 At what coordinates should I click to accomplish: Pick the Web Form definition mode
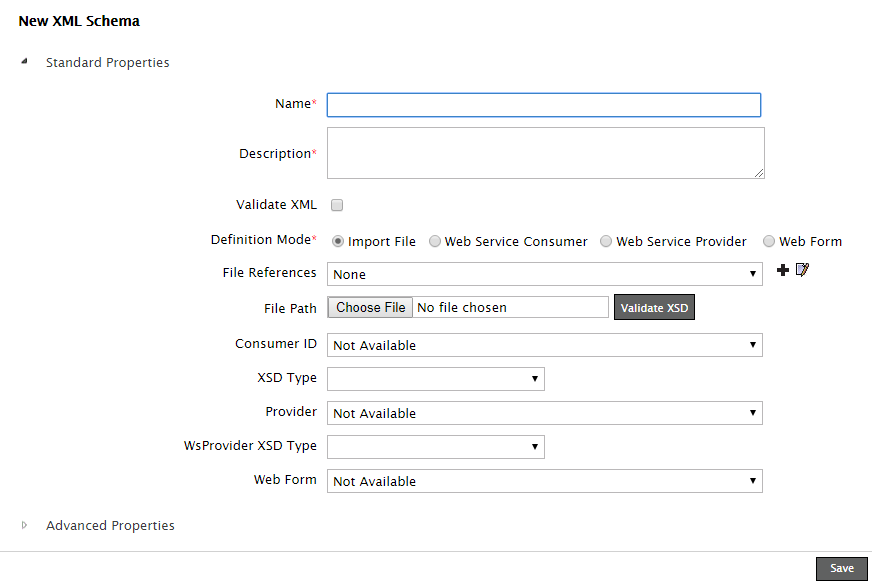[769, 241]
